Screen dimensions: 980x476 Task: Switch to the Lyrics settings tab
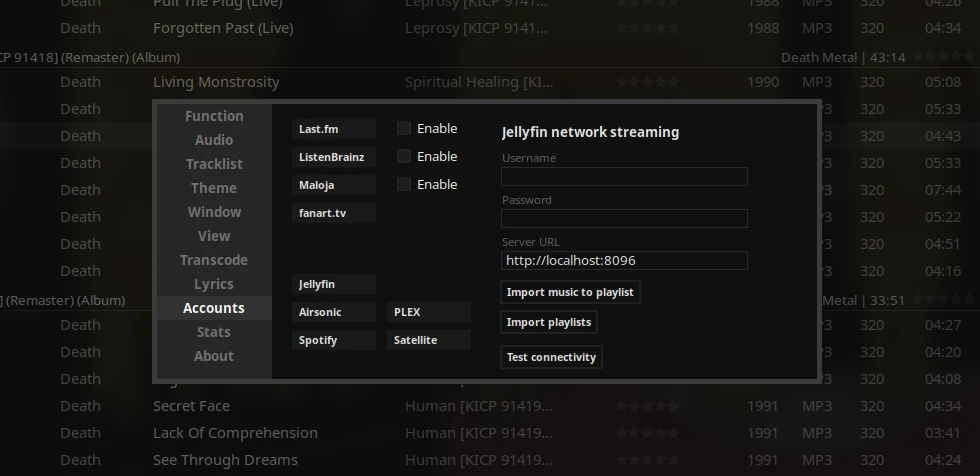point(214,284)
